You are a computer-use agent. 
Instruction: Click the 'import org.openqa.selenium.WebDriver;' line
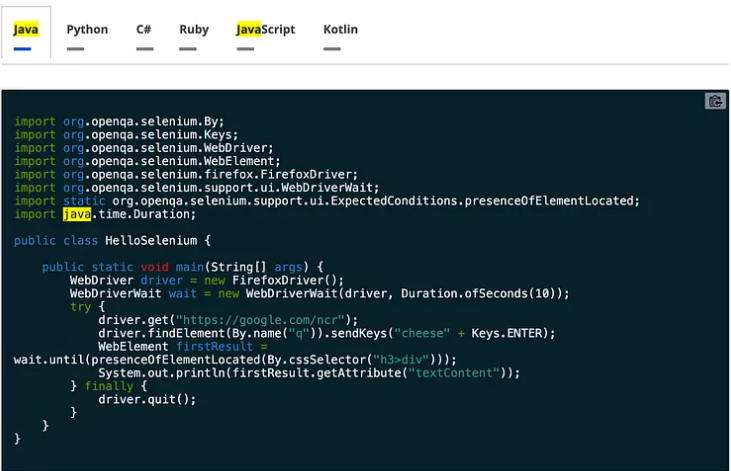[144, 148]
